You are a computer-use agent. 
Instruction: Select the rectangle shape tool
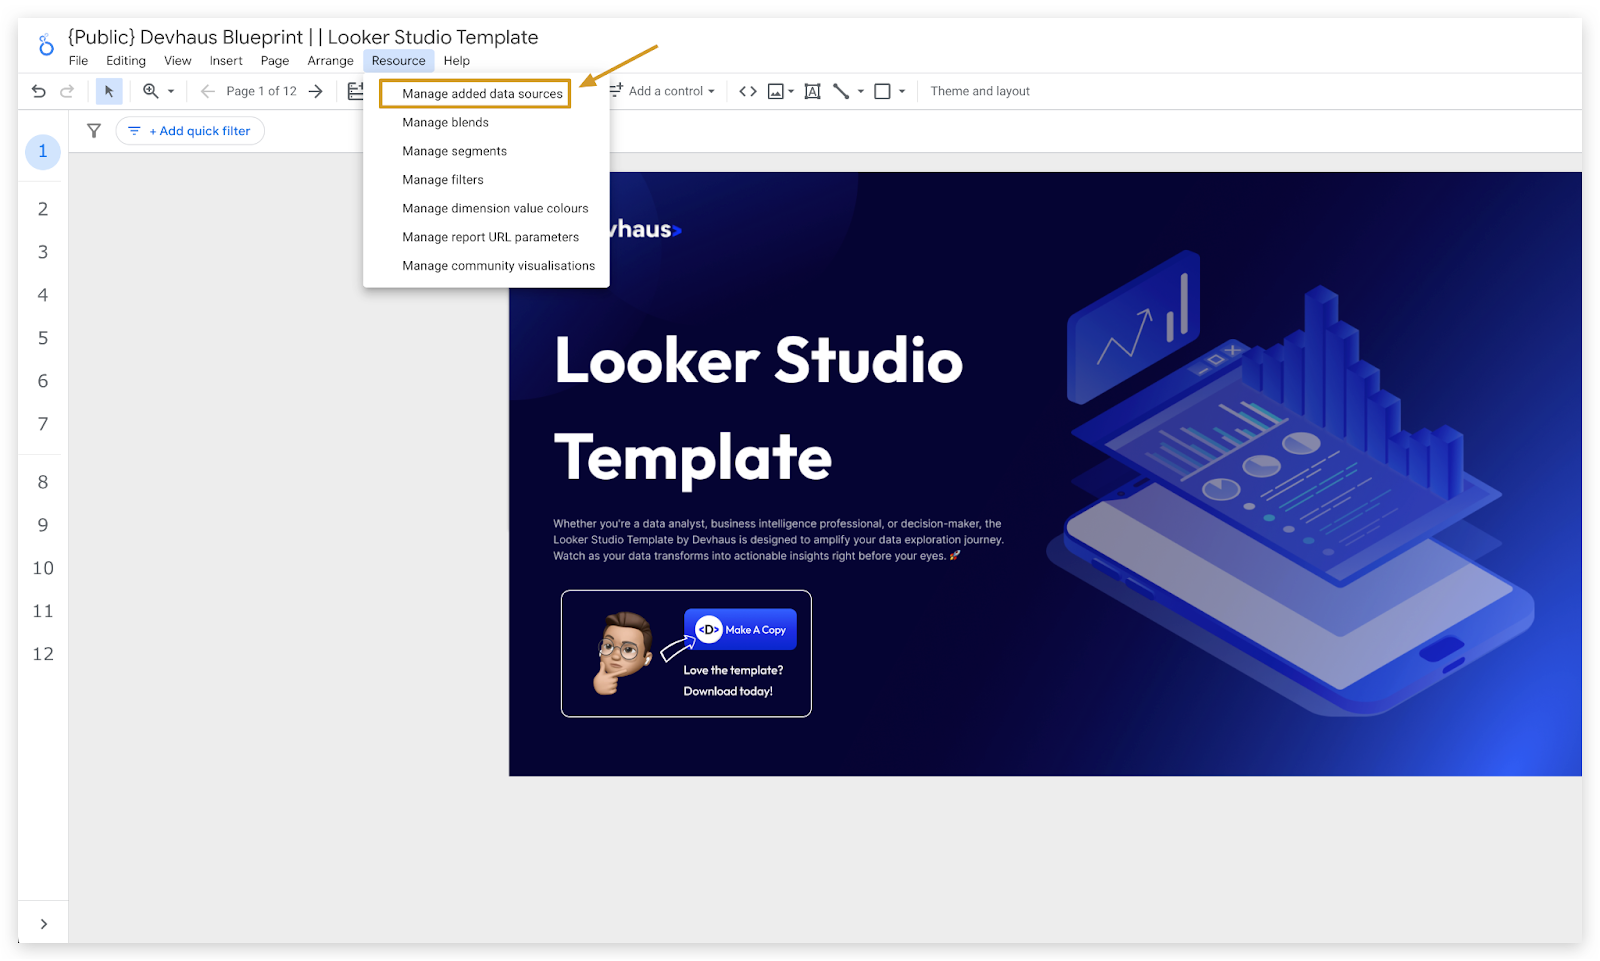click(882, 91)
